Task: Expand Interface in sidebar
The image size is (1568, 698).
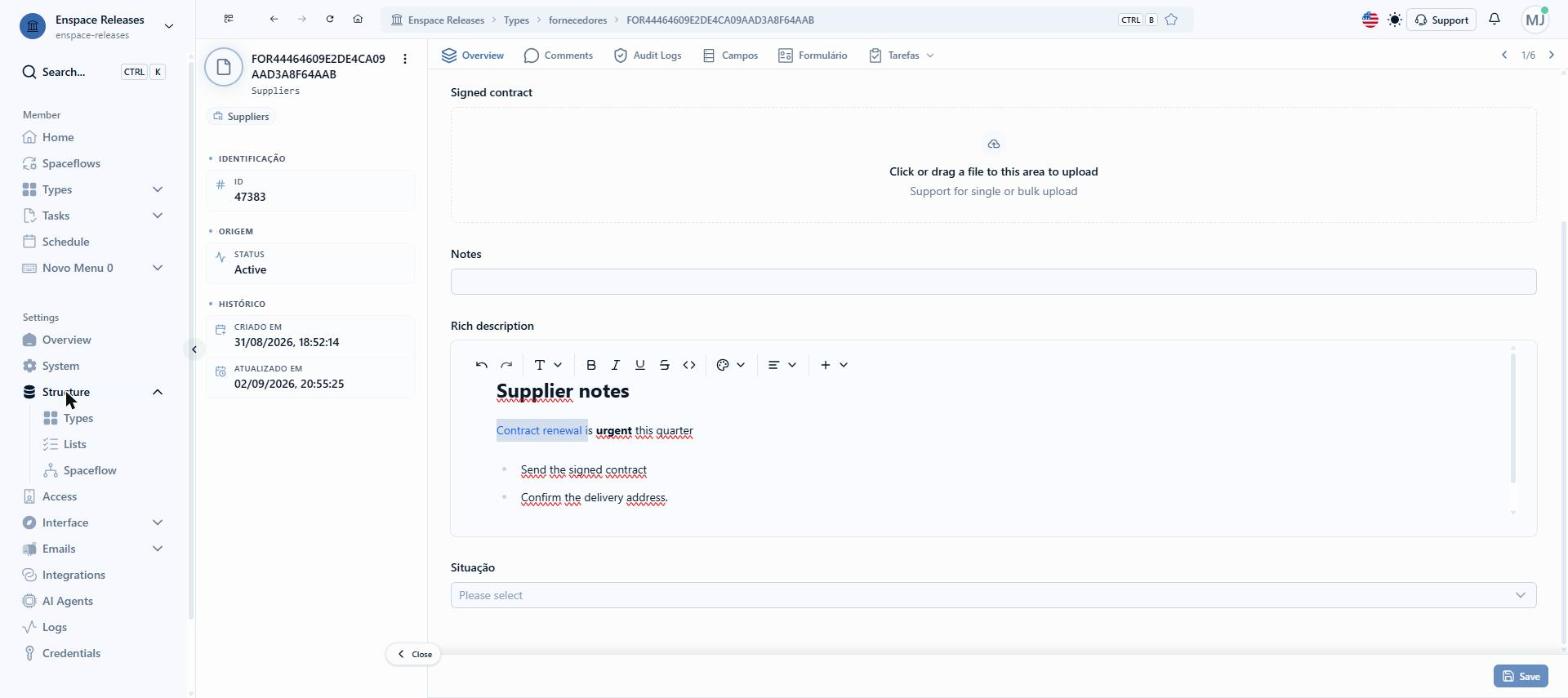Action: click(94, 522)
